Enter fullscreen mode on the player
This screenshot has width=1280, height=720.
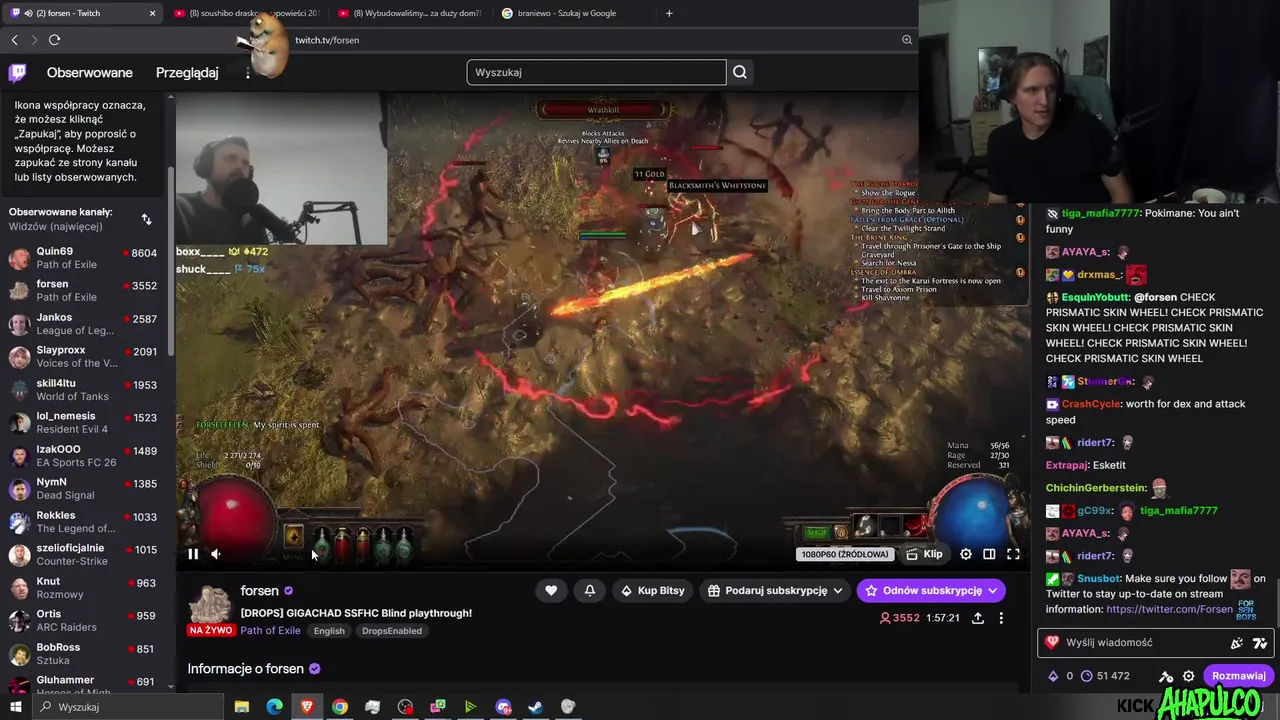1013,554
